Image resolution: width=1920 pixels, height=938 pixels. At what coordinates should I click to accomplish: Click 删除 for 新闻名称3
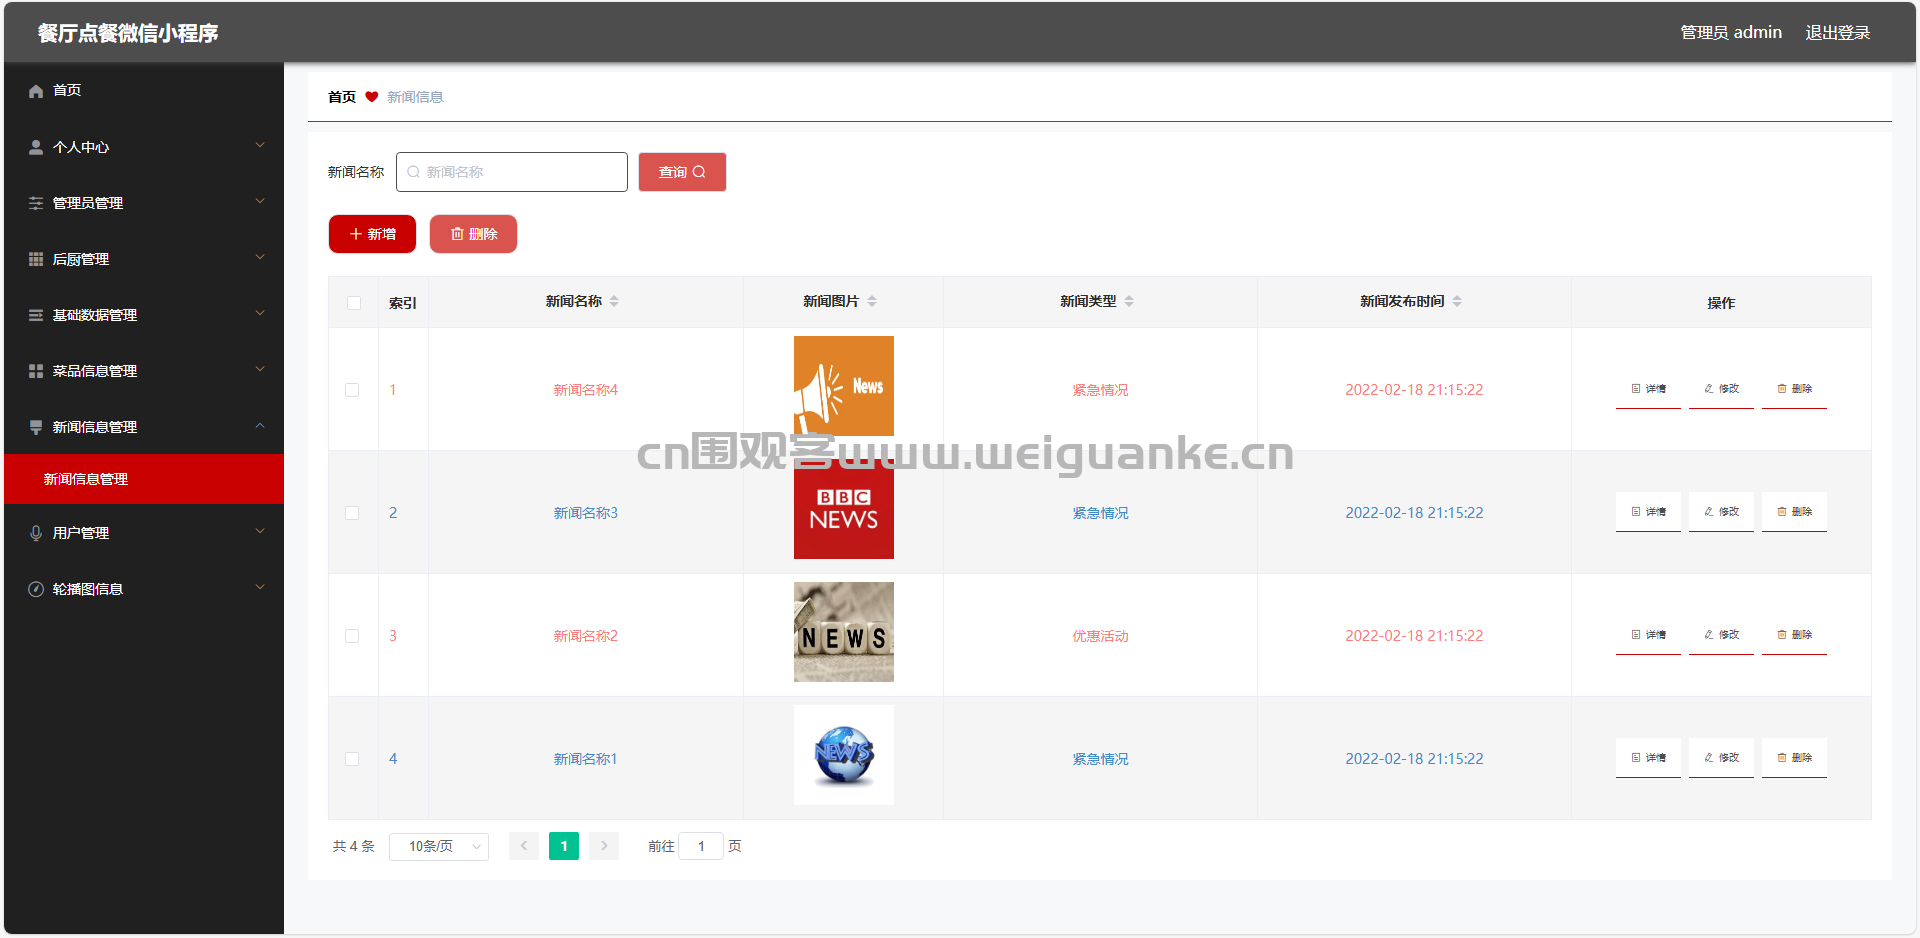1794,512
